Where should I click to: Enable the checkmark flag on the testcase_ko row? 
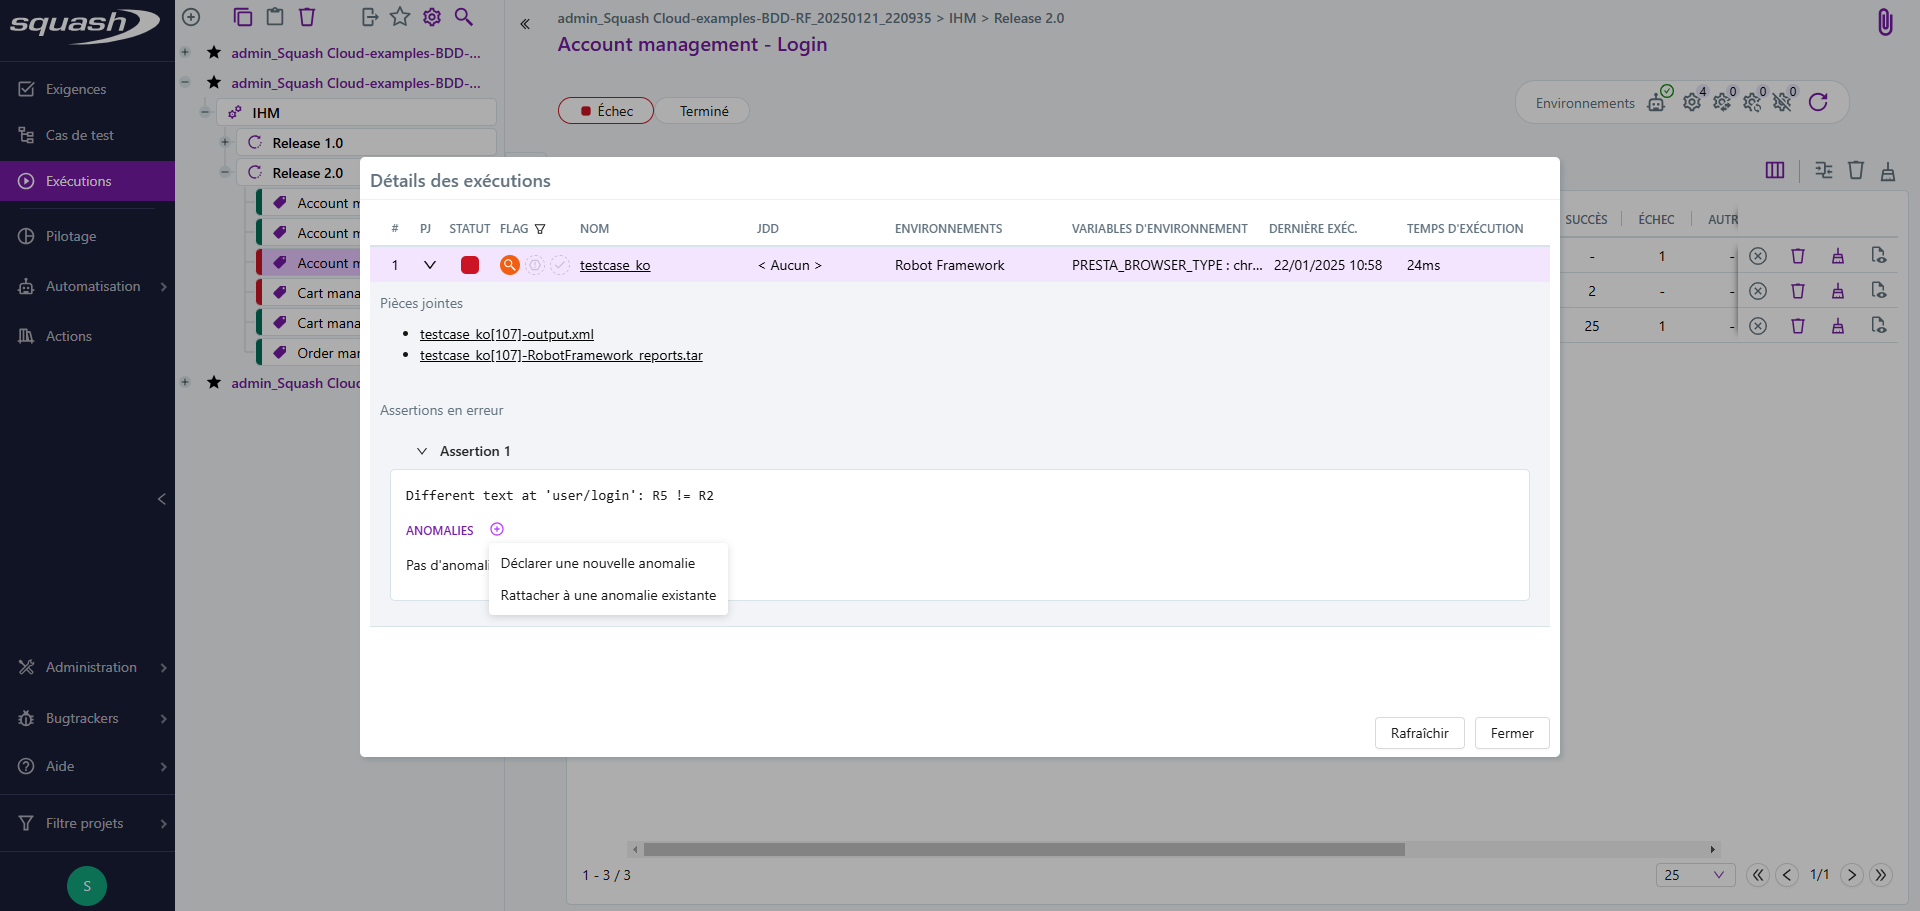560,265
